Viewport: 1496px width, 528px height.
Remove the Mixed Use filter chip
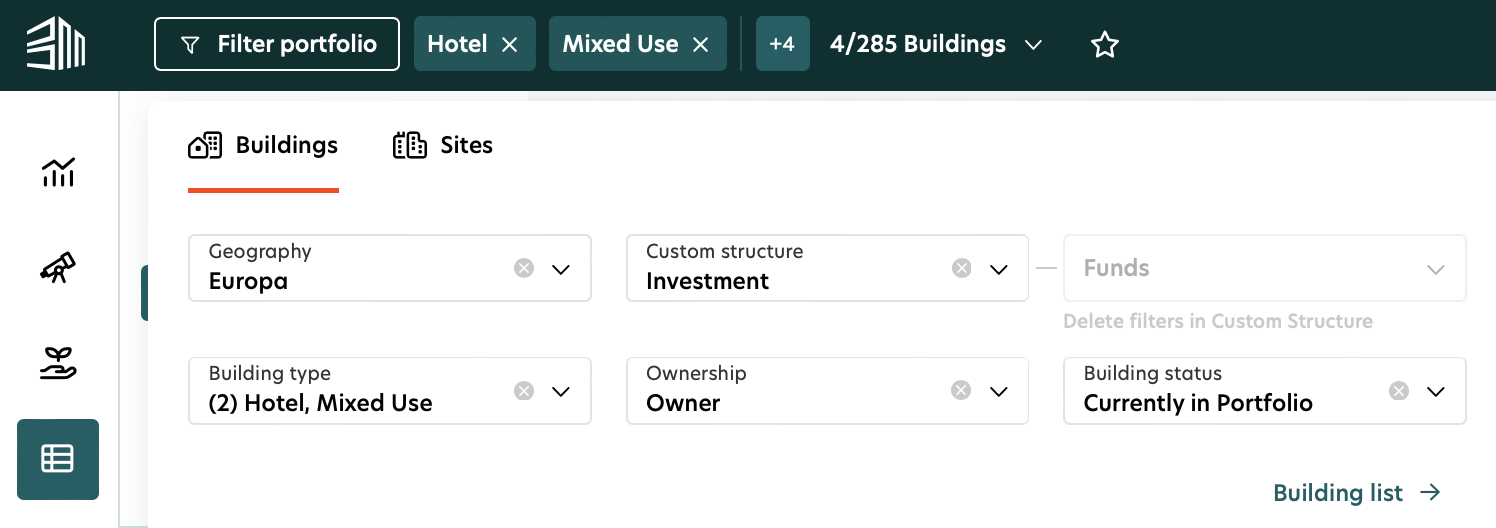pos(701,45)
